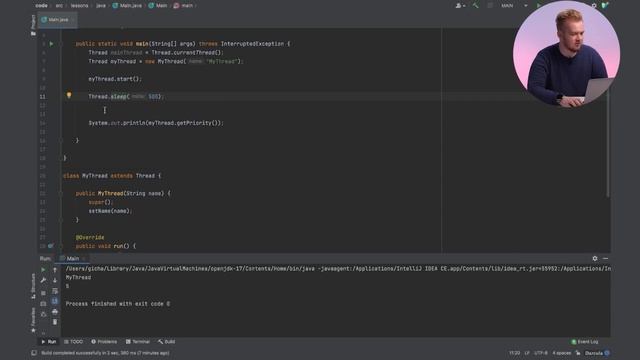Toggle scroll to end in console
The image size is (640, 360).
55,301
